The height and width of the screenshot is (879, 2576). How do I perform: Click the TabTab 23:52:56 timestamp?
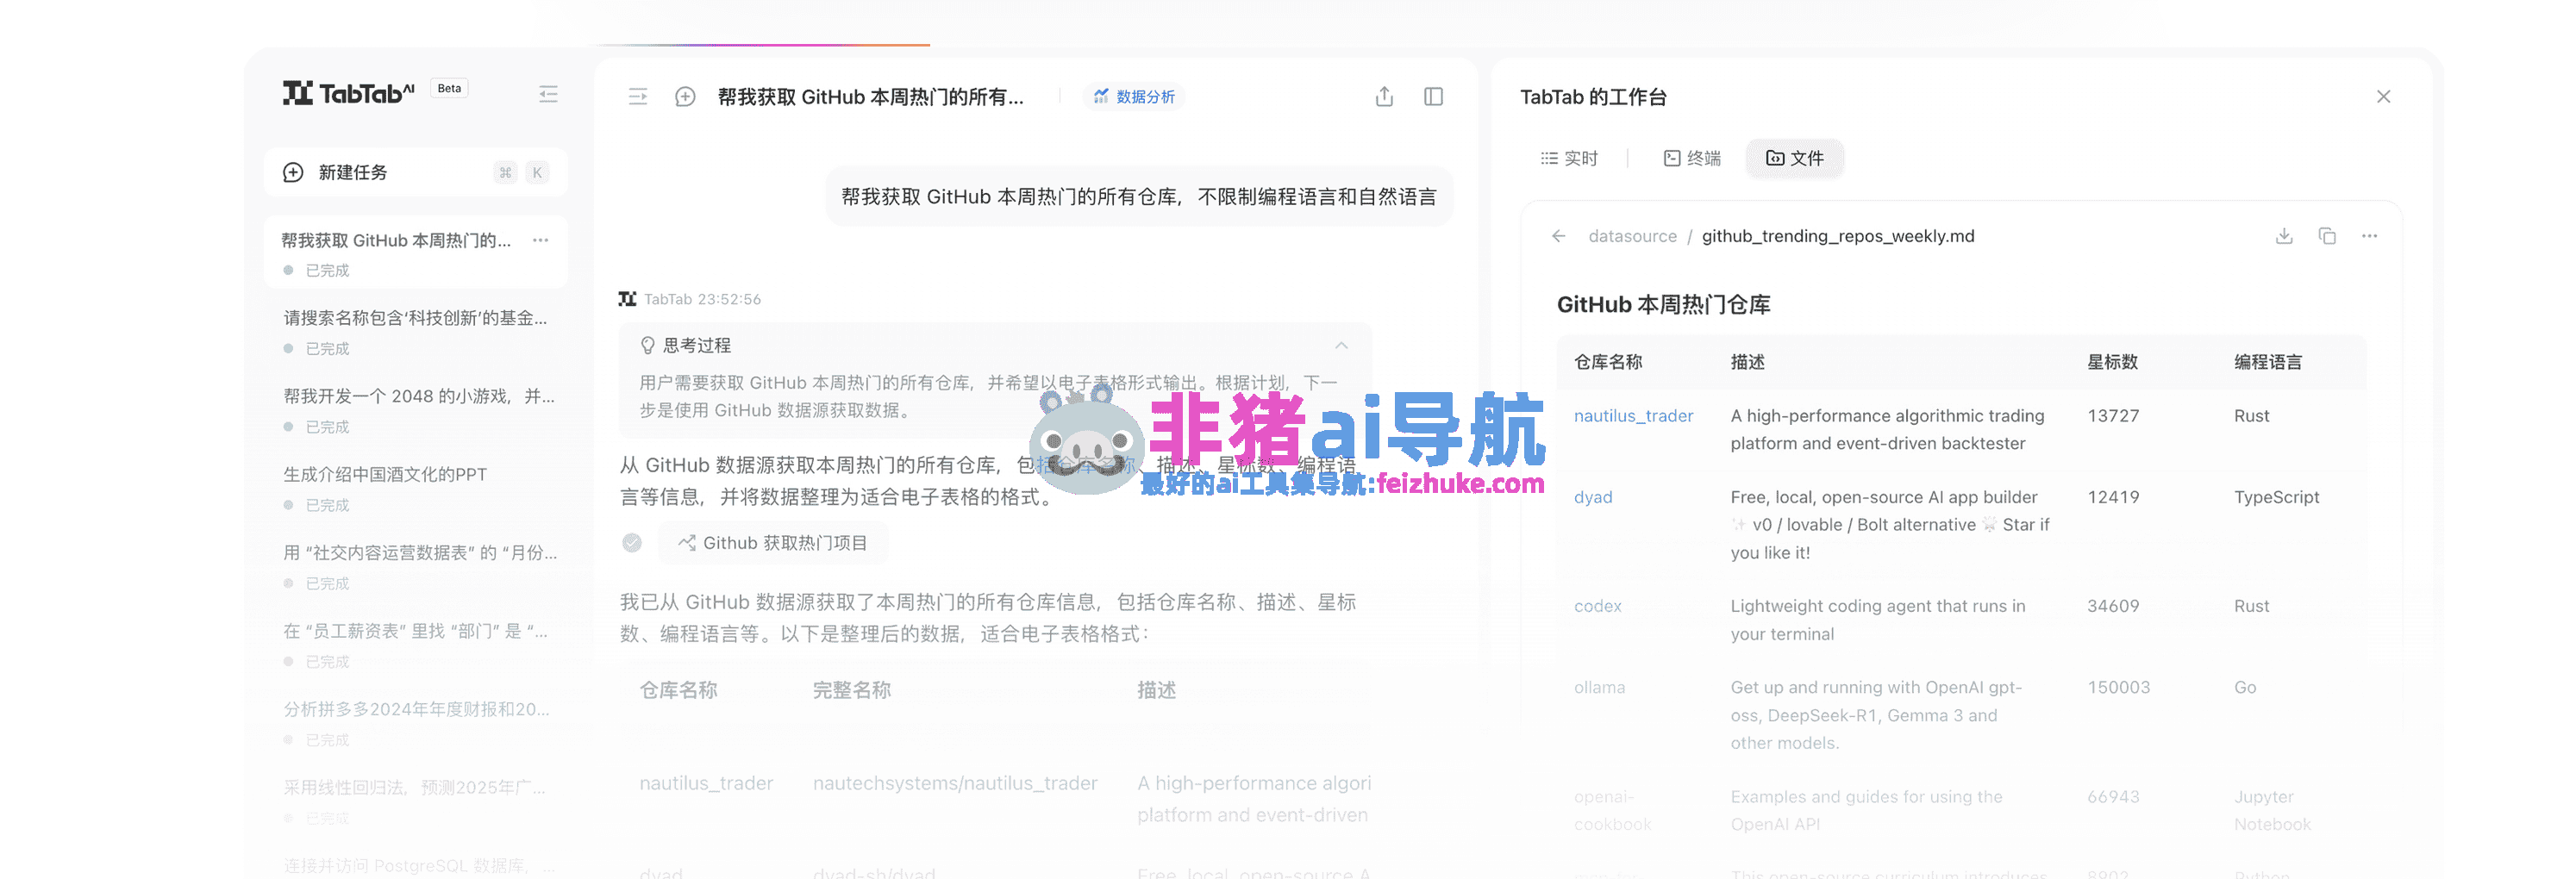click(702, 299)
